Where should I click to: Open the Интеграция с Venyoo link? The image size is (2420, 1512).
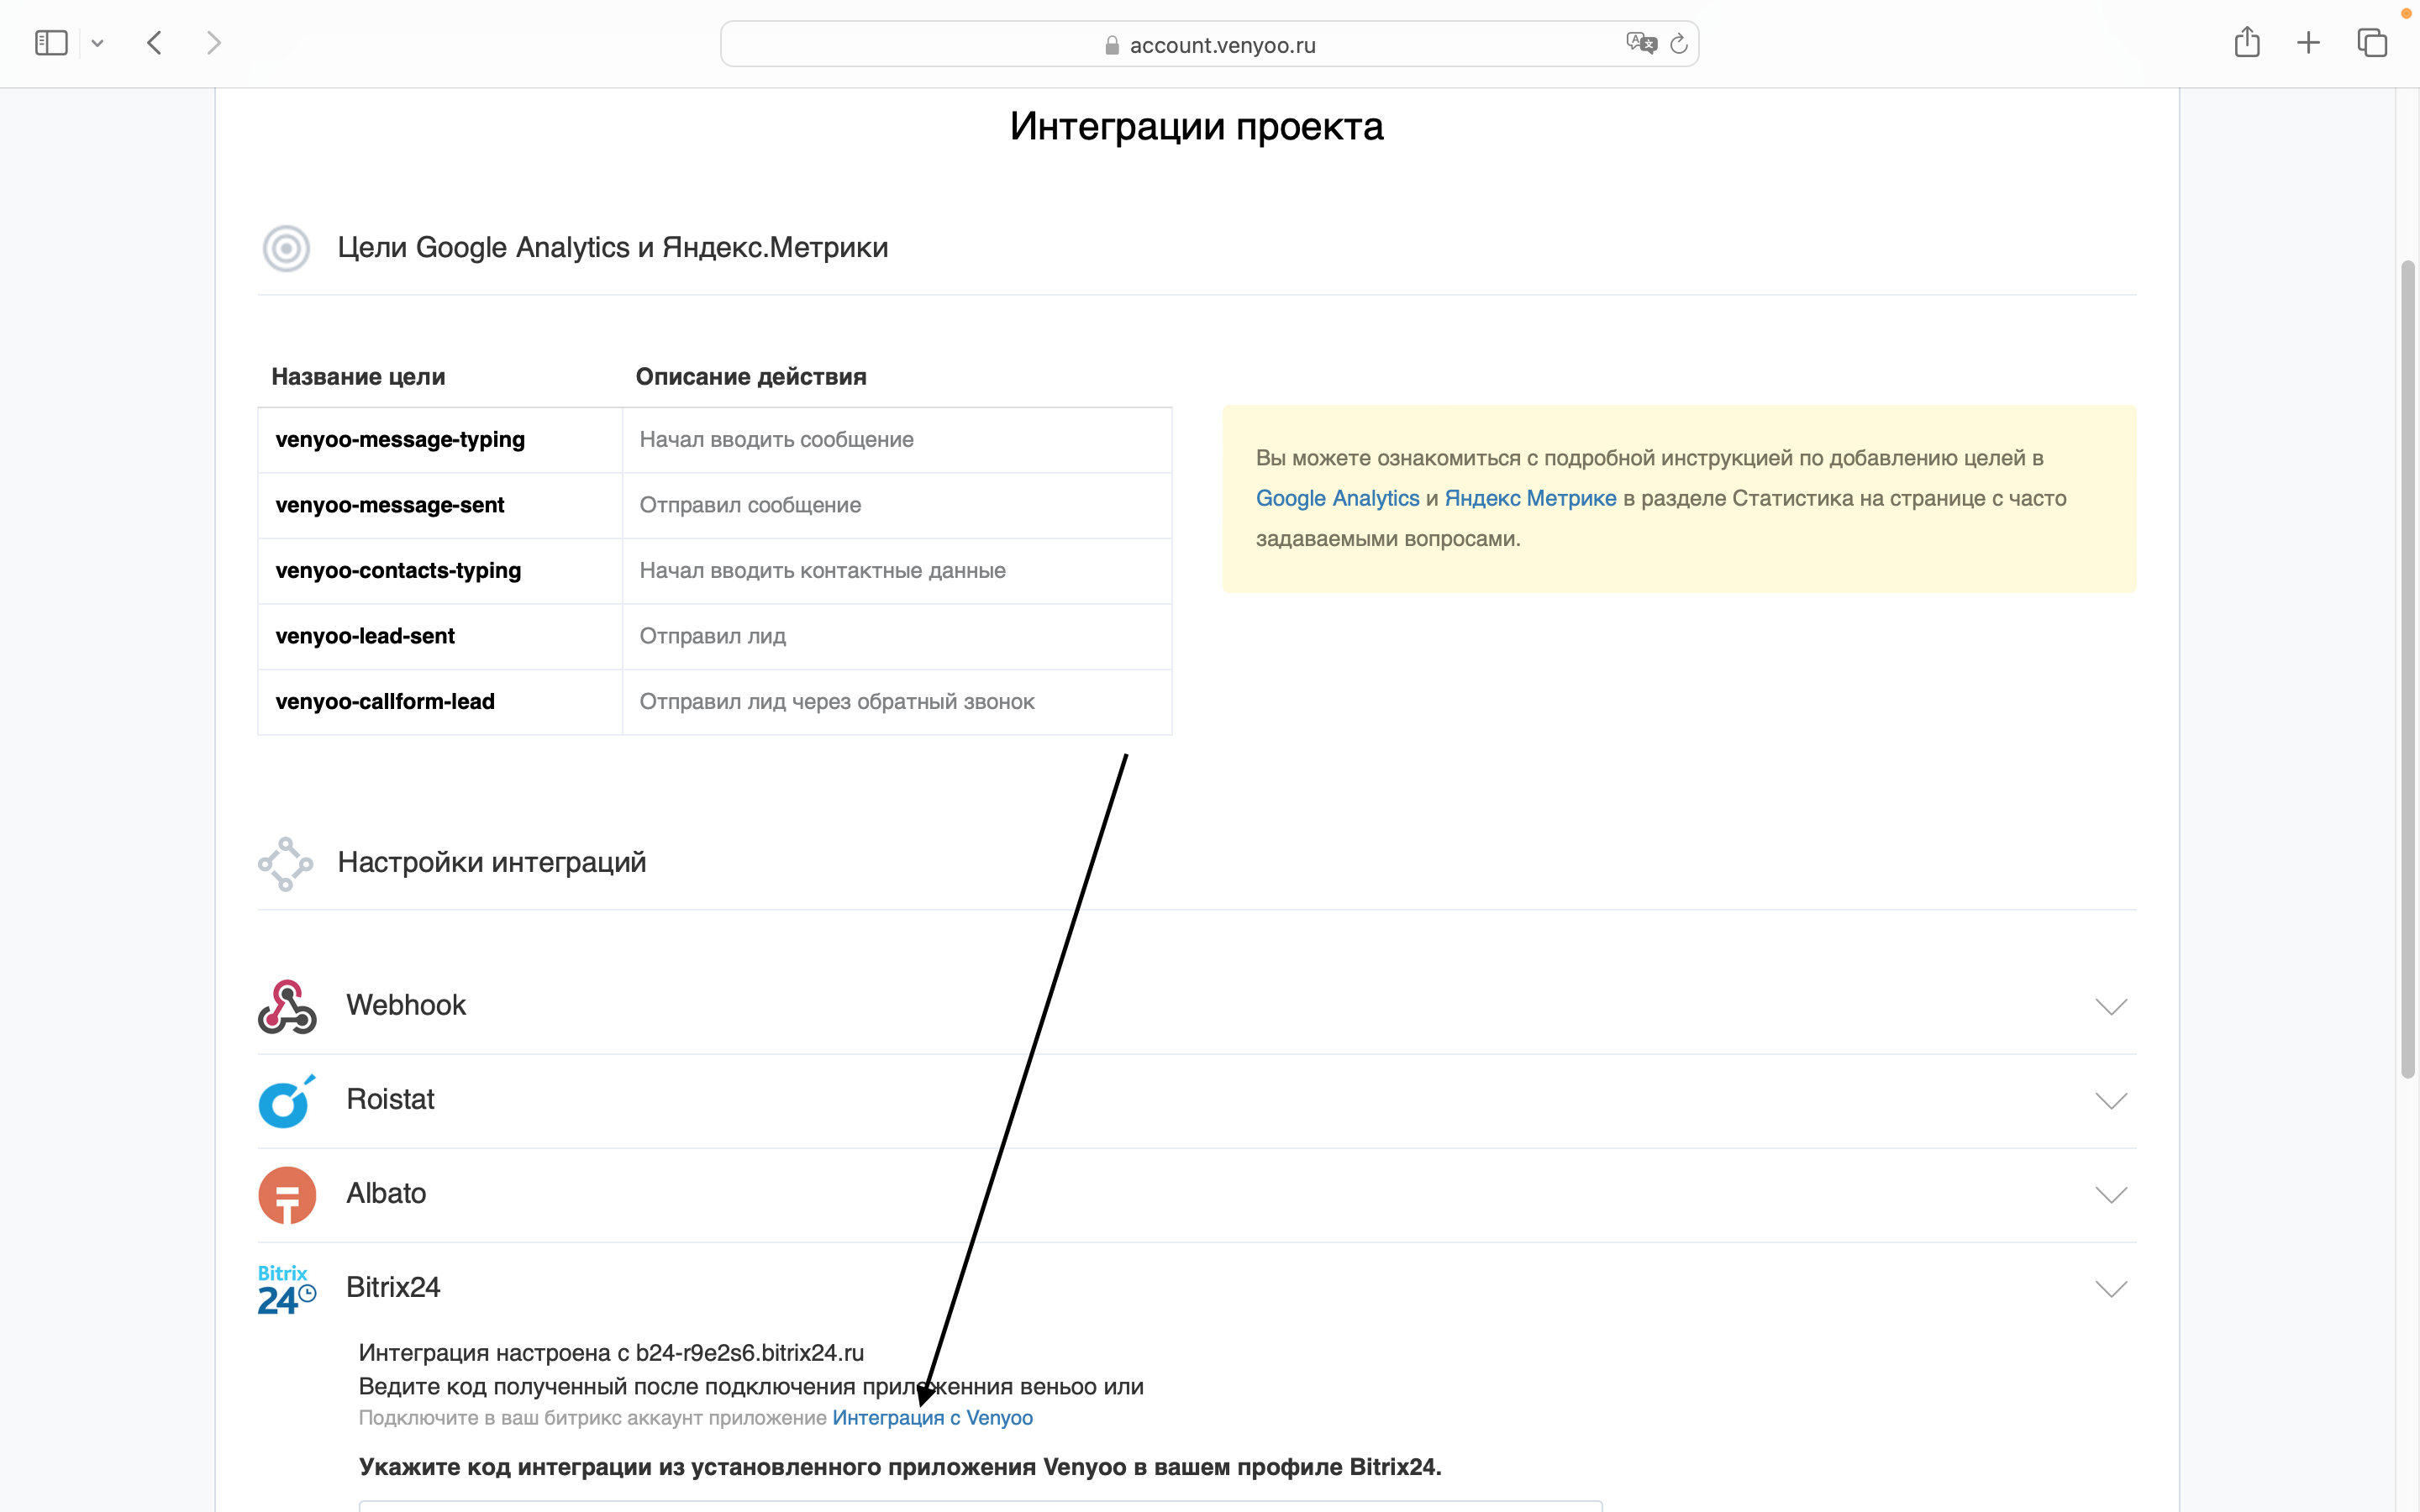tap(933, 1418)
